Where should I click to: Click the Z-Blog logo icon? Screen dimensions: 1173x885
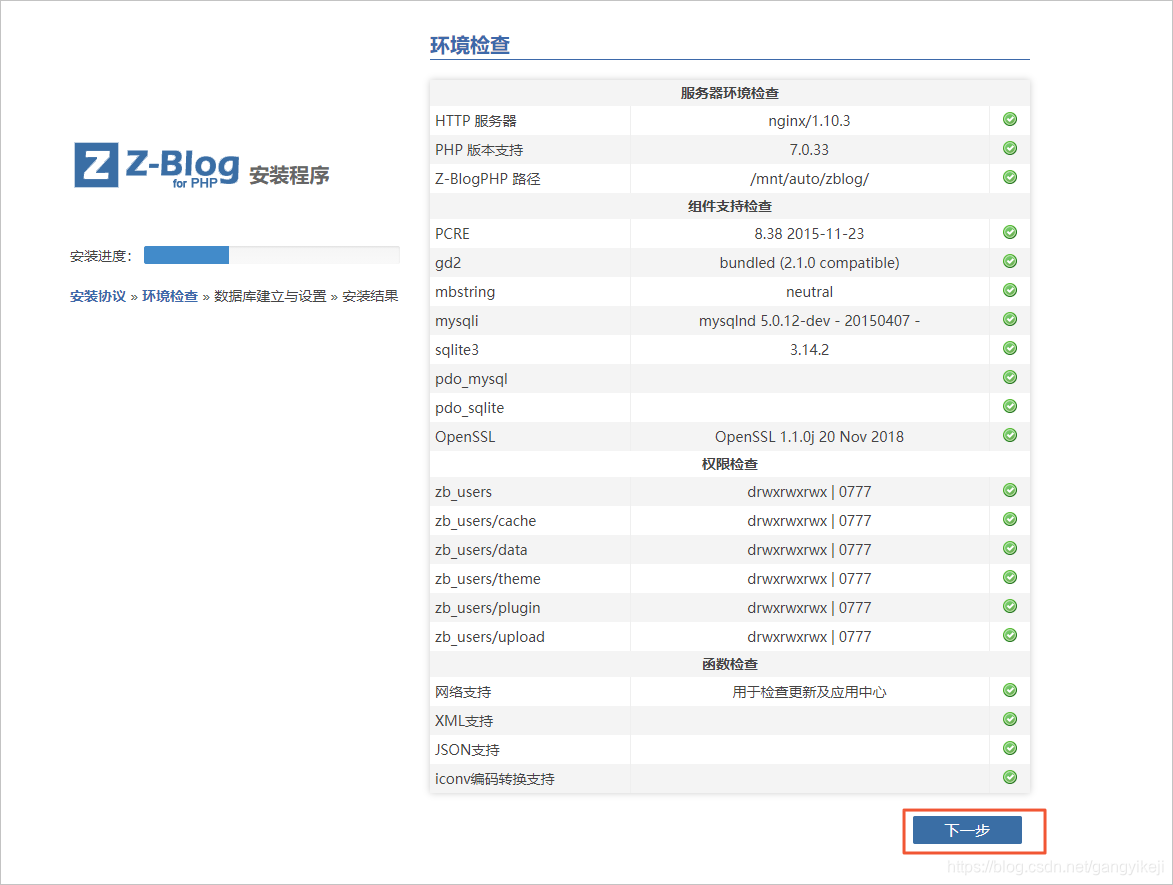pos(97,165)
